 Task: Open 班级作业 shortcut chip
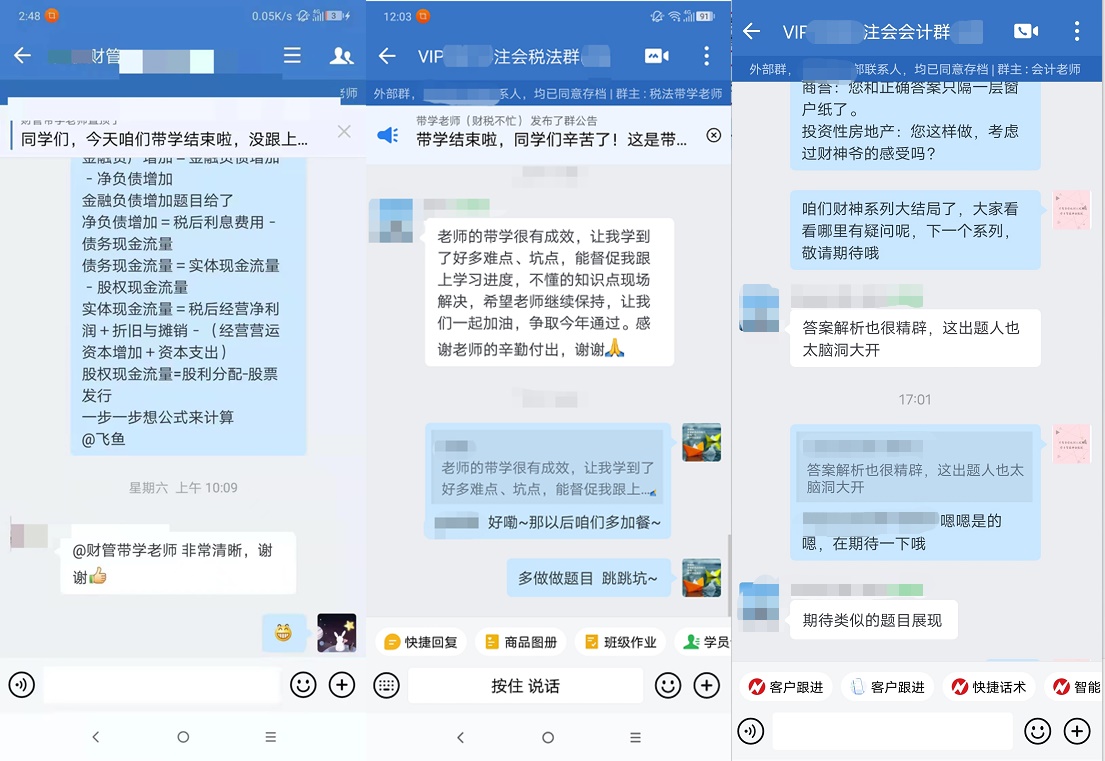tap(621, 642)
